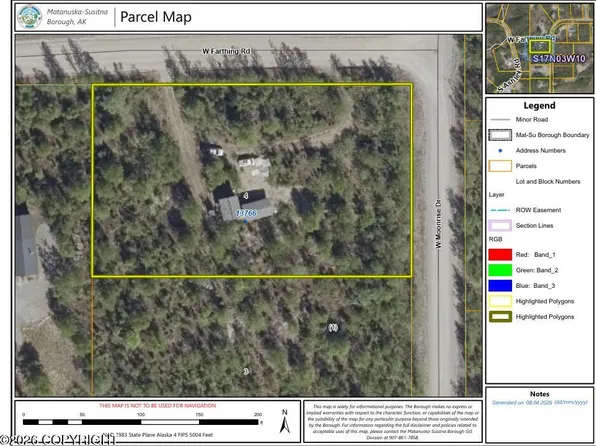Click the not for navigation warning text
Screen dimensions: 596x446
[x=157, y=406]
